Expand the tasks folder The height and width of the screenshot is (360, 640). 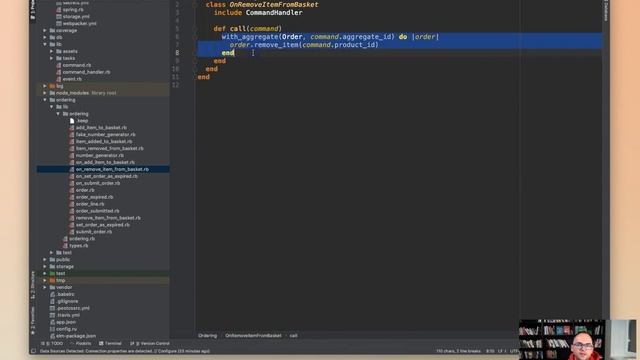click(51, 58)
